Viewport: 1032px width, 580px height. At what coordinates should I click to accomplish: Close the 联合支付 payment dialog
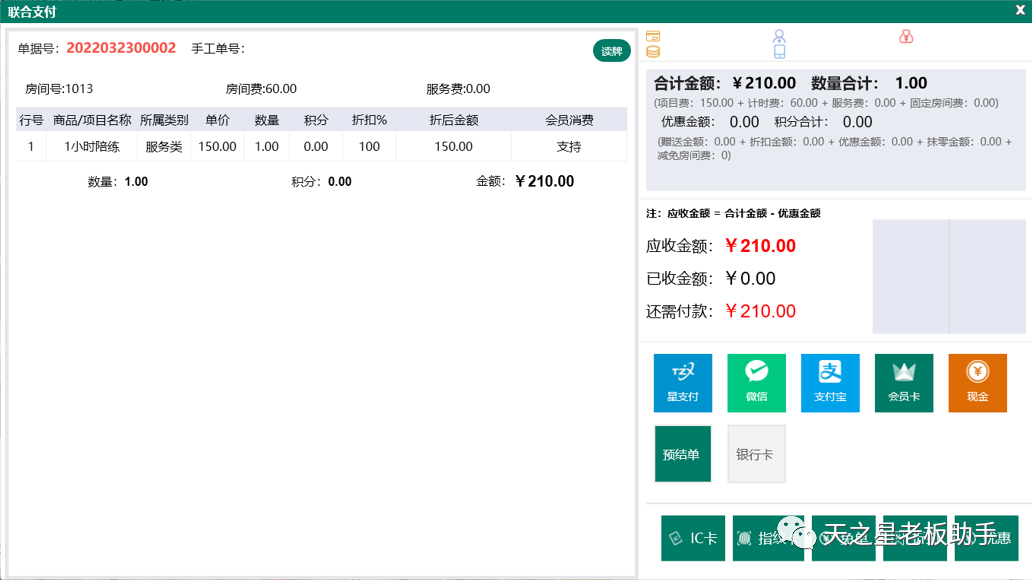(x=1019, y=10)
